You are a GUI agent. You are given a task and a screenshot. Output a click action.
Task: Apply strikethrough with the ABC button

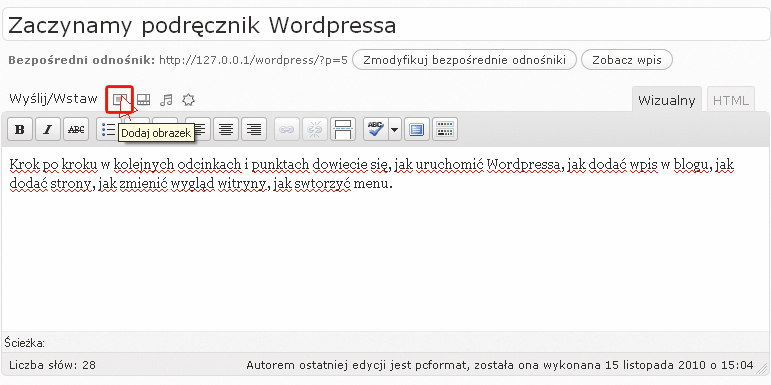click(x=76, y=129)
